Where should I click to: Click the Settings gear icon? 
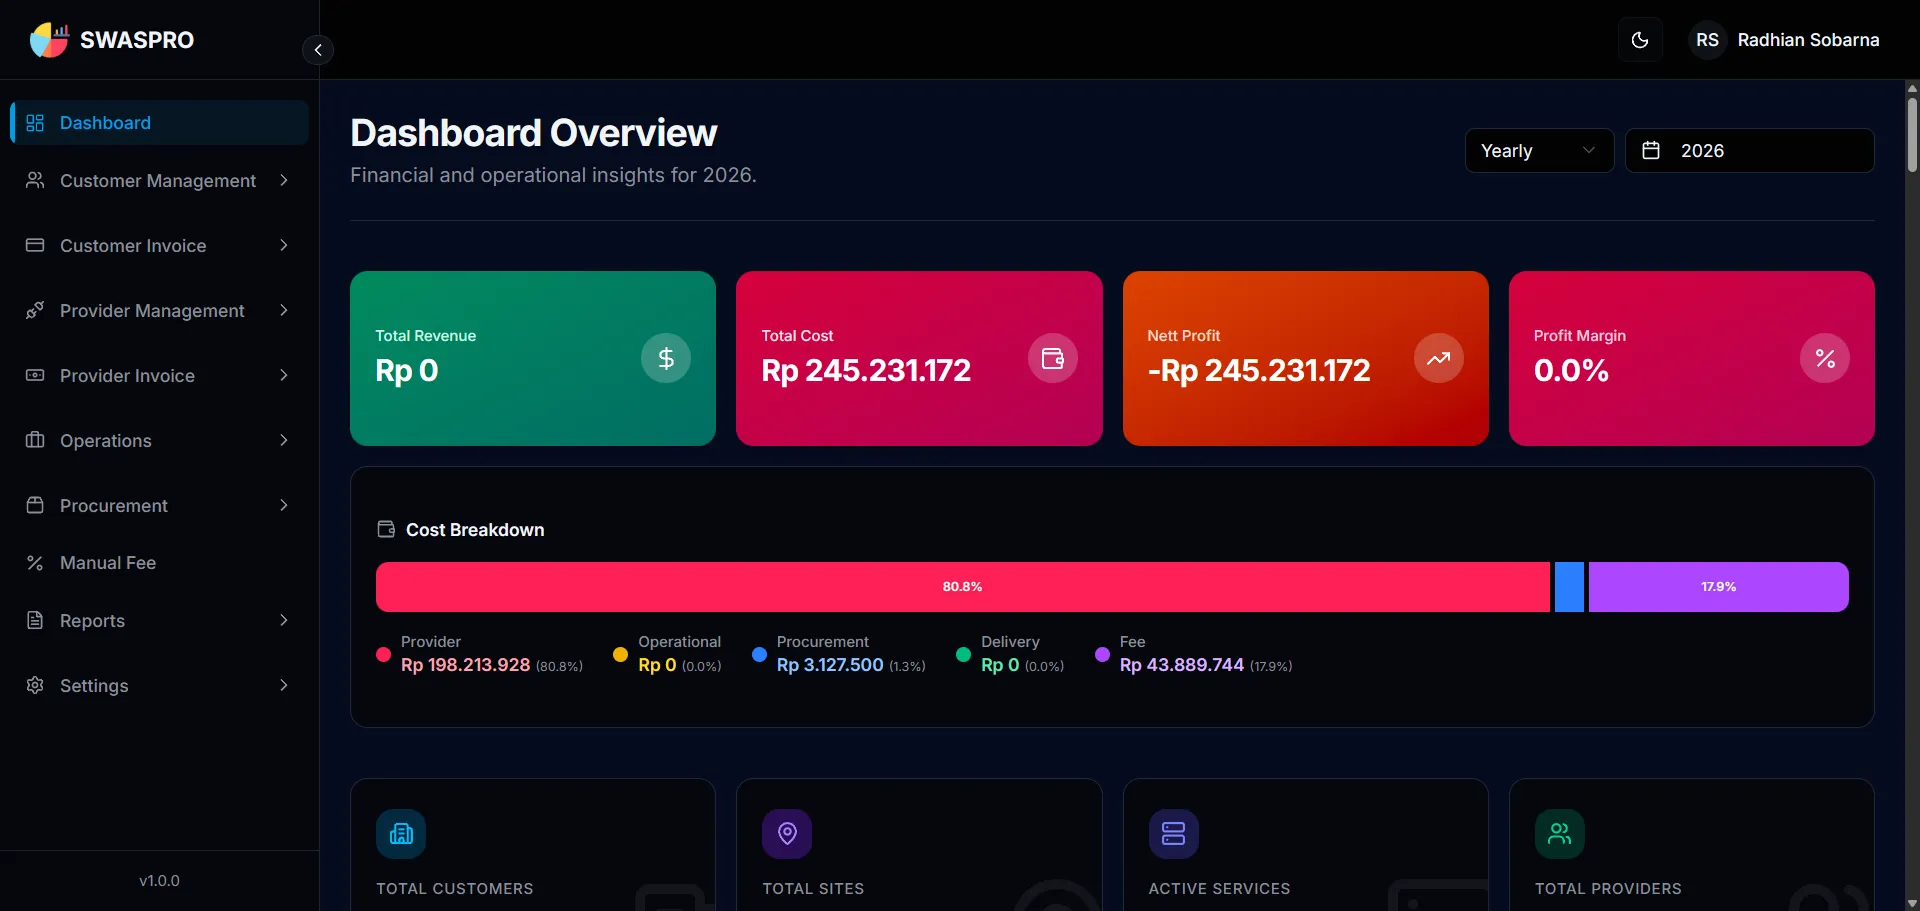coord(35,685)
